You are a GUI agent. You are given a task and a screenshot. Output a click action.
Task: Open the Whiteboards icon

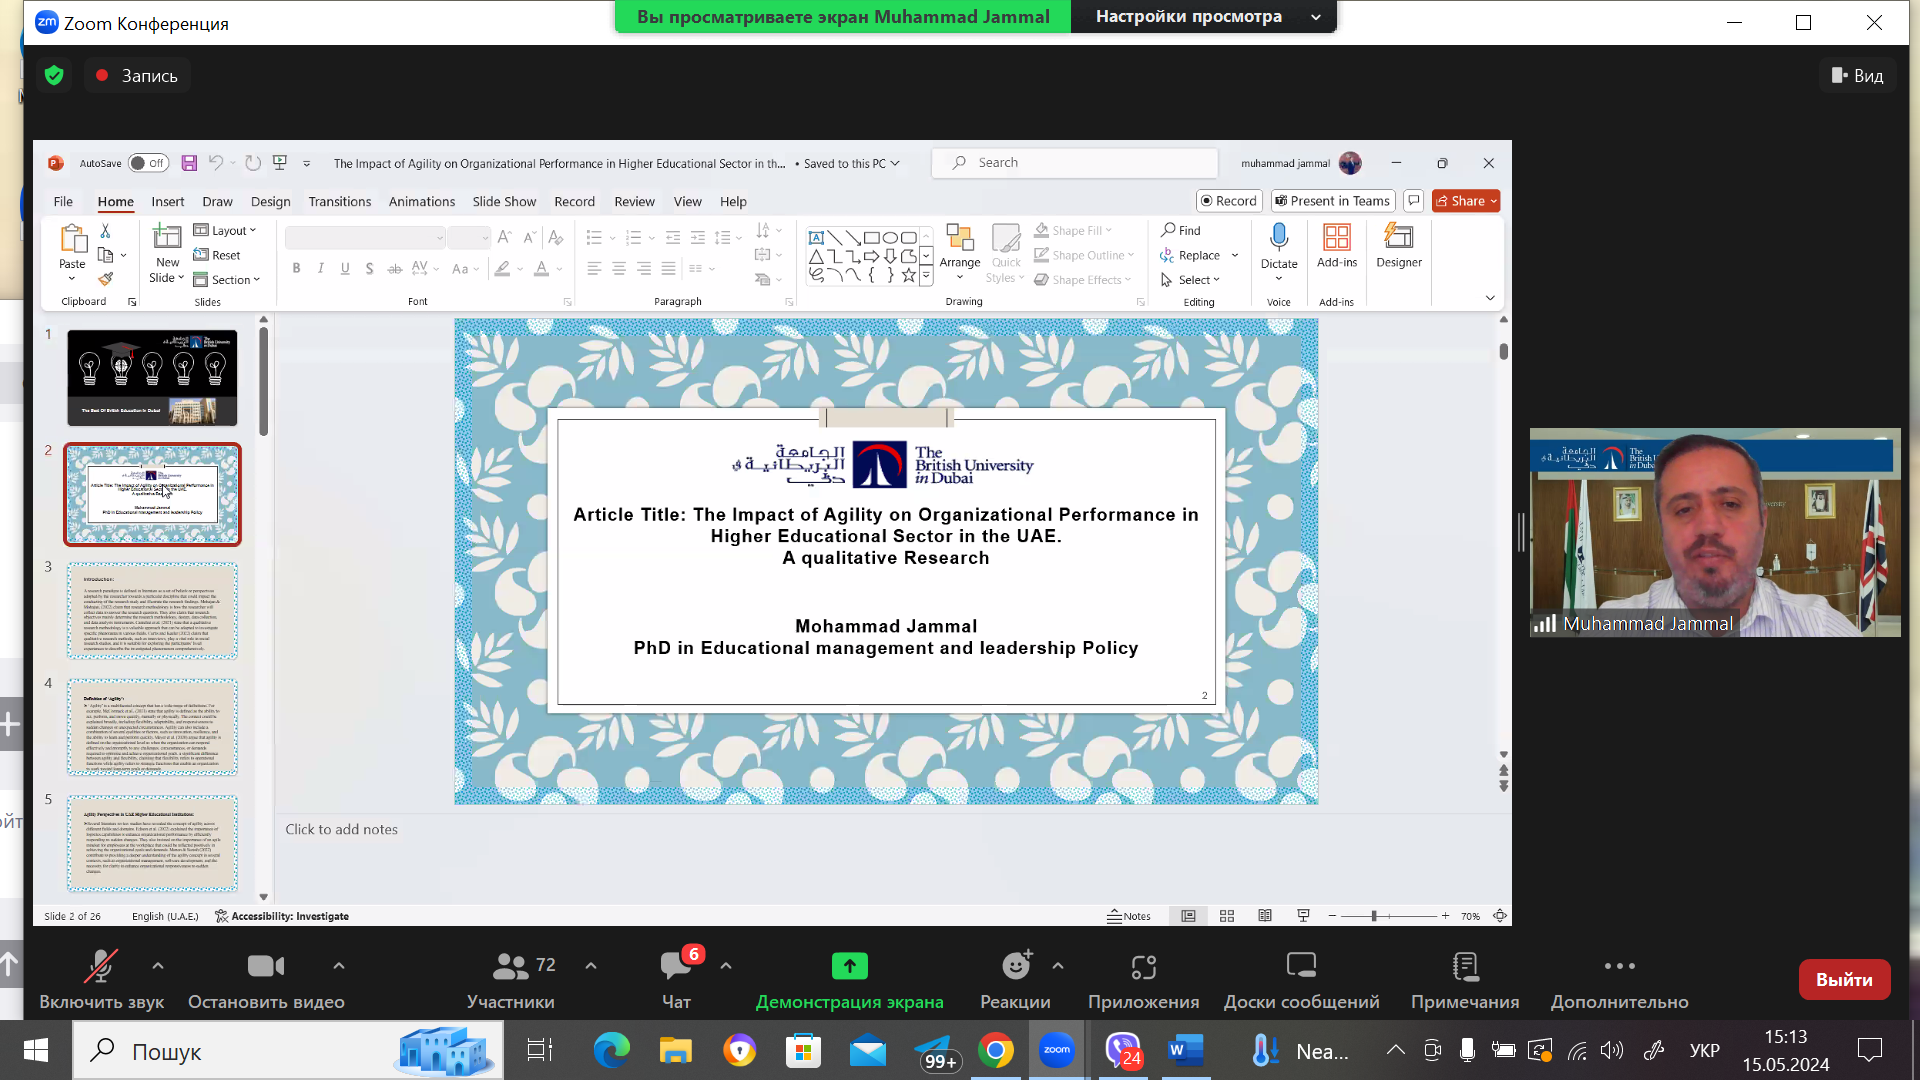pyautogui.click(x=1301, y=966)
